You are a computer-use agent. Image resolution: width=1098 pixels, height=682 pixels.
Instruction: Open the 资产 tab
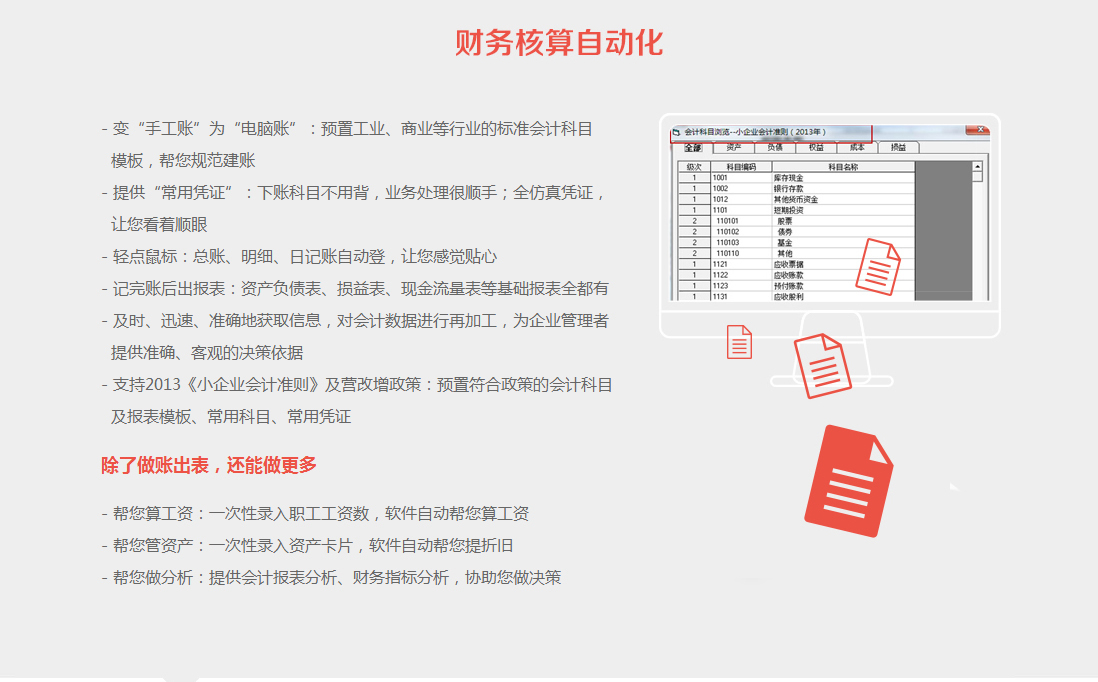733,148
